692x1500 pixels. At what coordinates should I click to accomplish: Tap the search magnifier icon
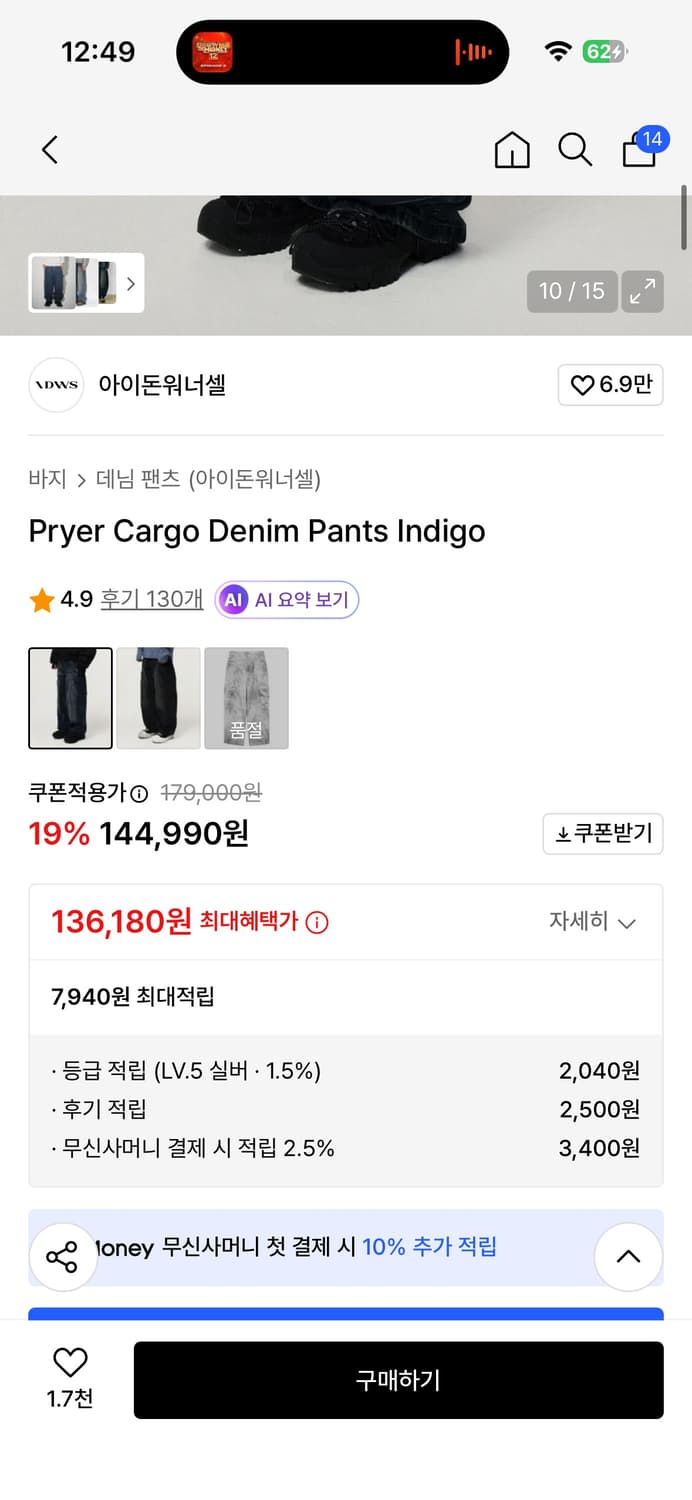point(575,150)
